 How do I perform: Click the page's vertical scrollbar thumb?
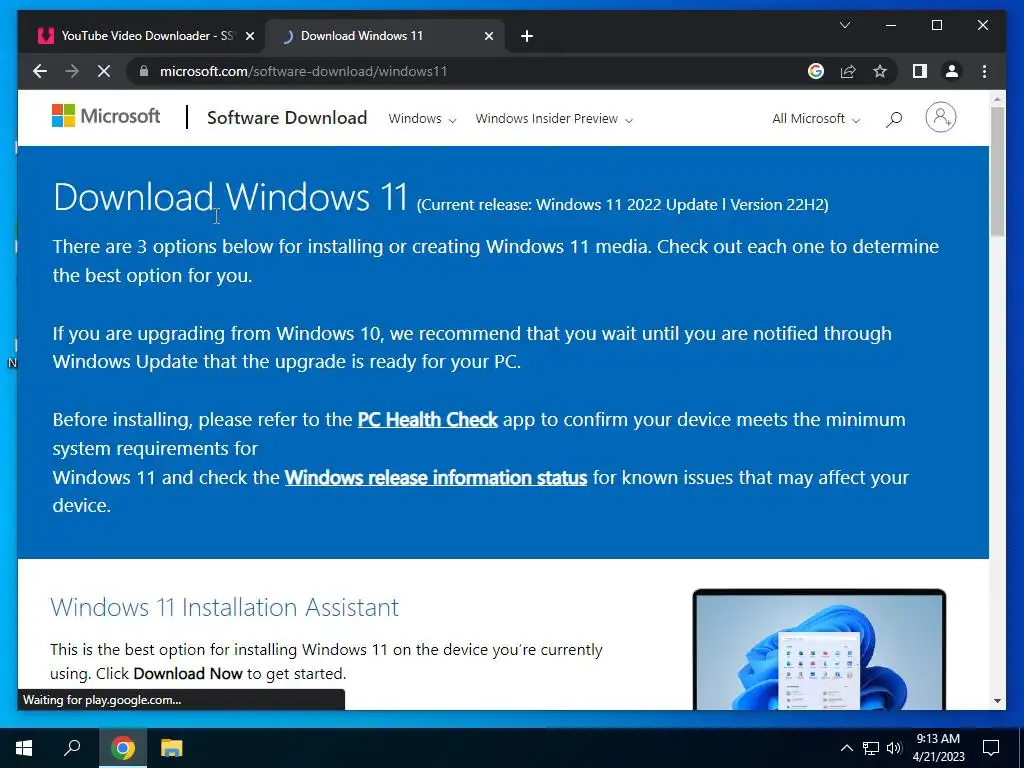pos(997,171)
